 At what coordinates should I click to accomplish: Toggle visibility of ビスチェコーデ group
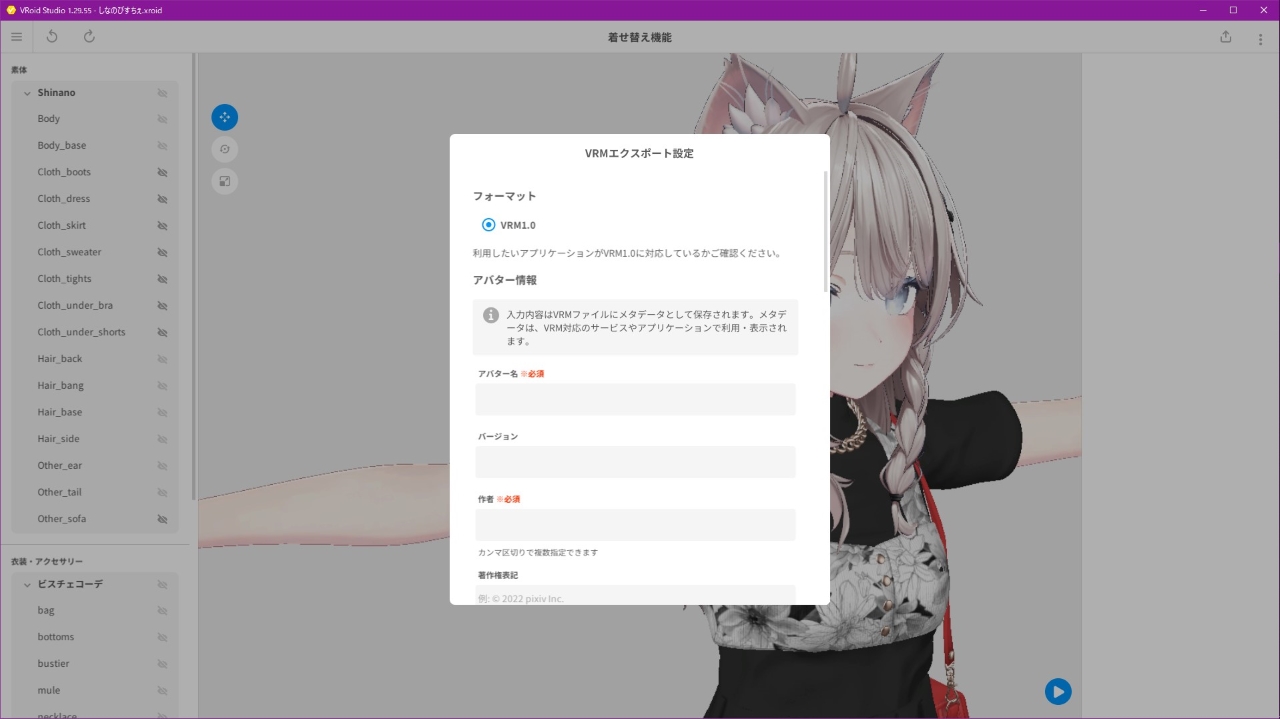[162, 584]
